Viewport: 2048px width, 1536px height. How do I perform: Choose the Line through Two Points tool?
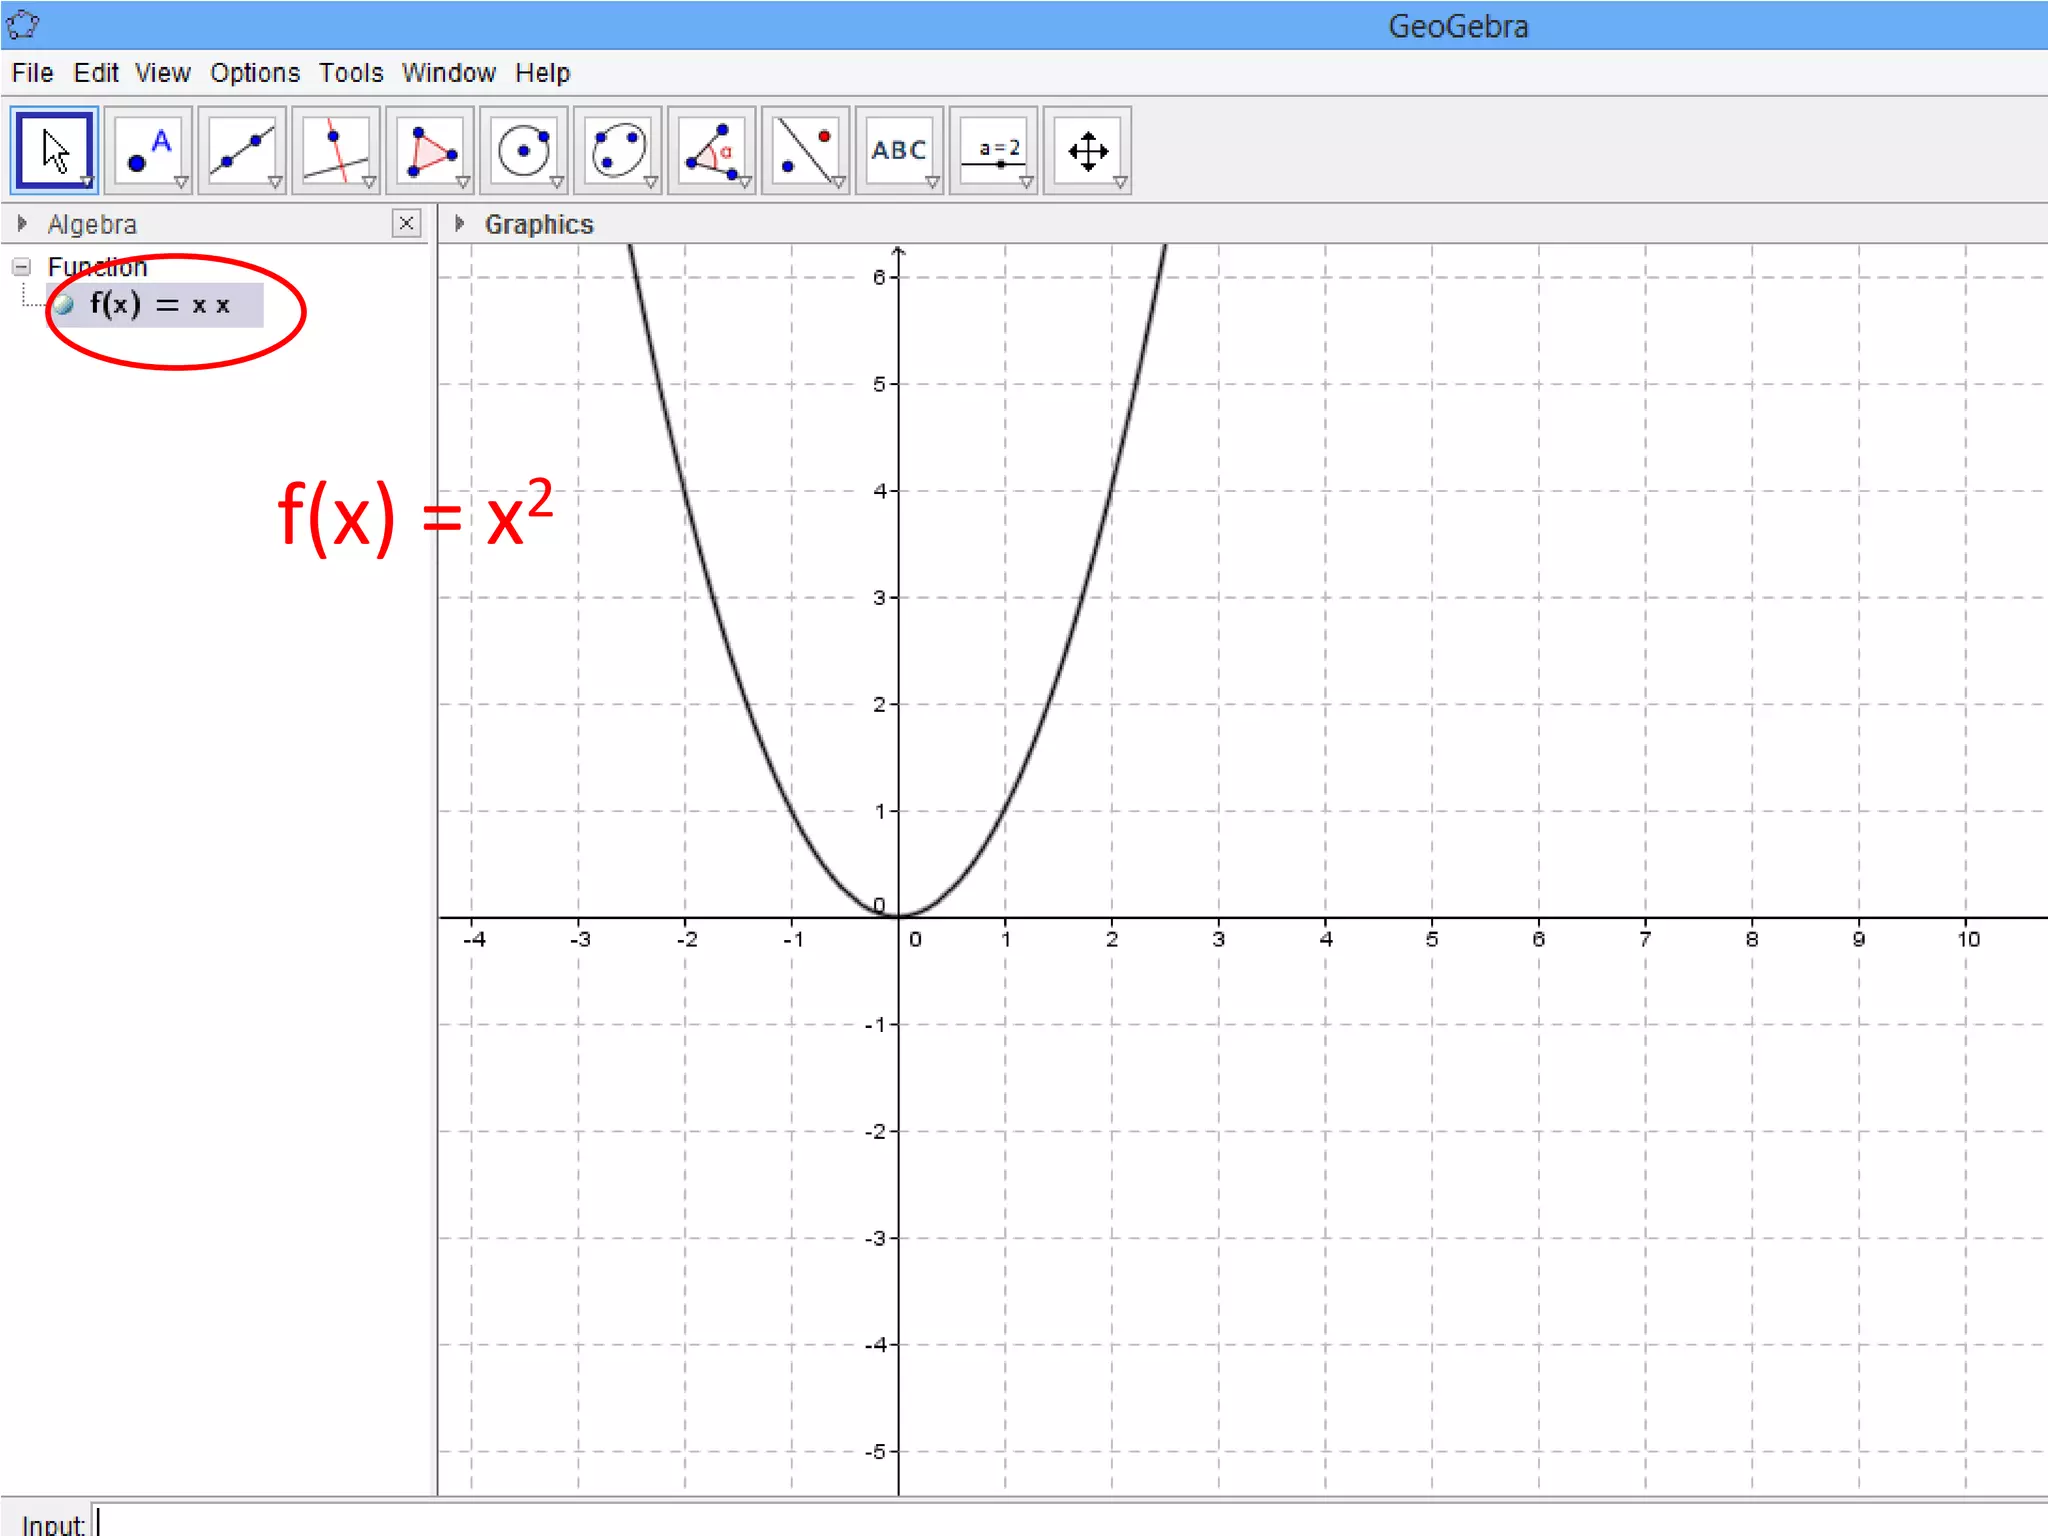[x=242, y=151]
